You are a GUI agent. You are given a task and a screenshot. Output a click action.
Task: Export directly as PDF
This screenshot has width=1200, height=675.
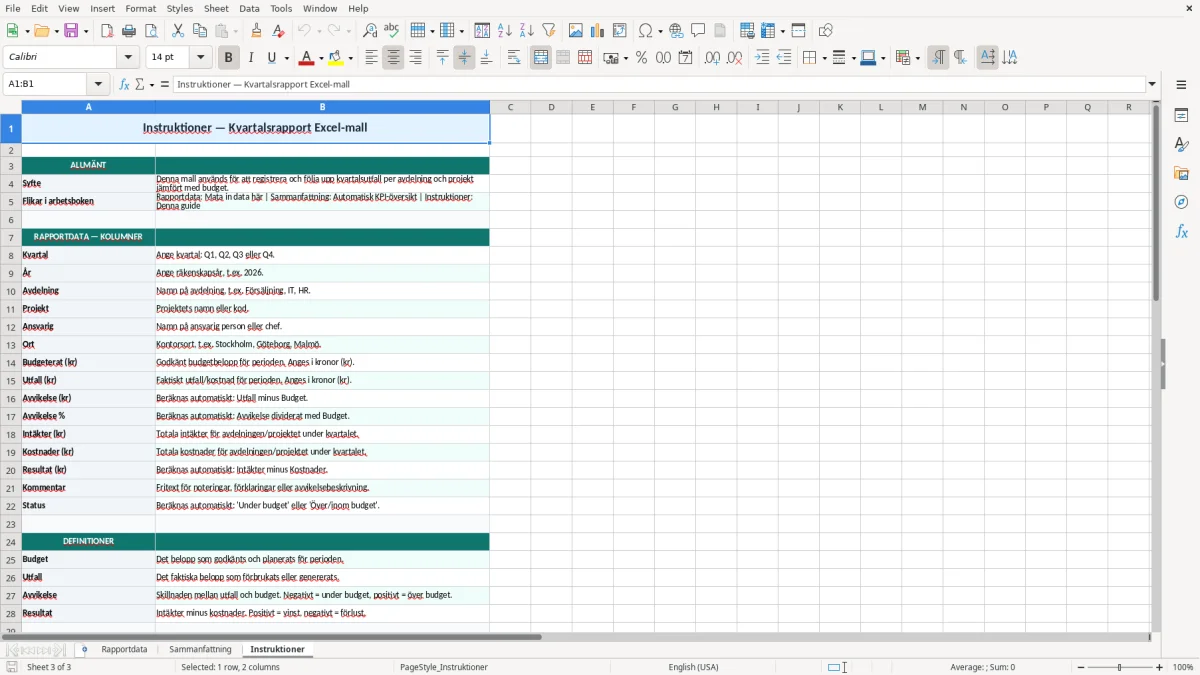click(107, 31)
